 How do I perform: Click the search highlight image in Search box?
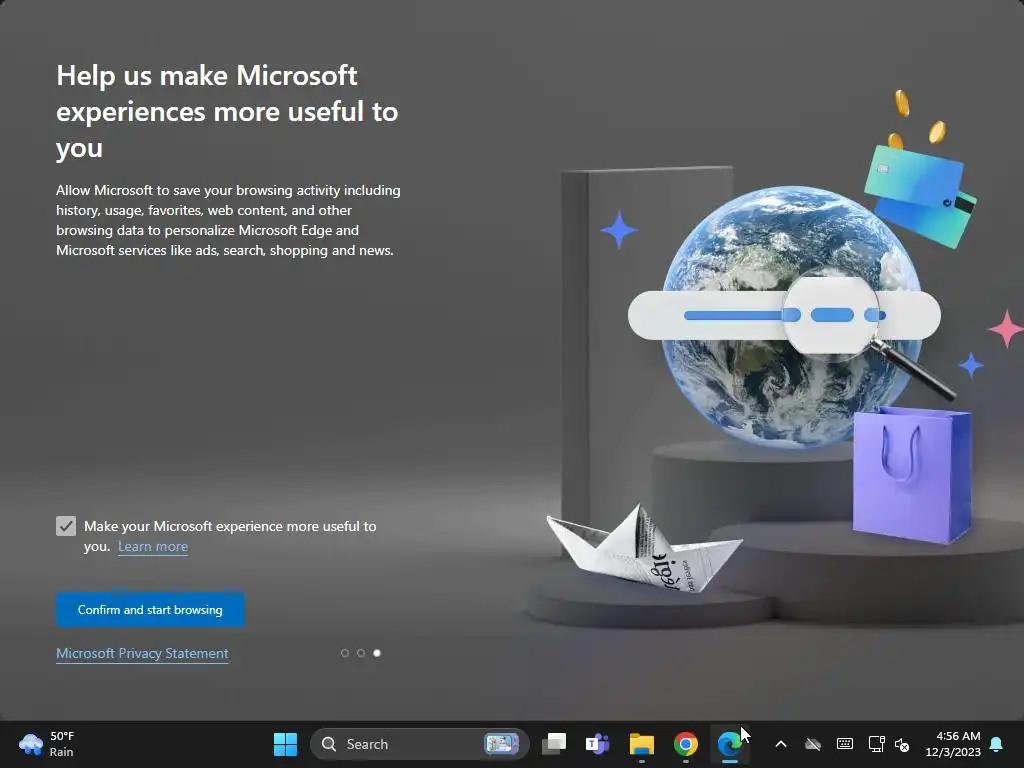point(502,744)
